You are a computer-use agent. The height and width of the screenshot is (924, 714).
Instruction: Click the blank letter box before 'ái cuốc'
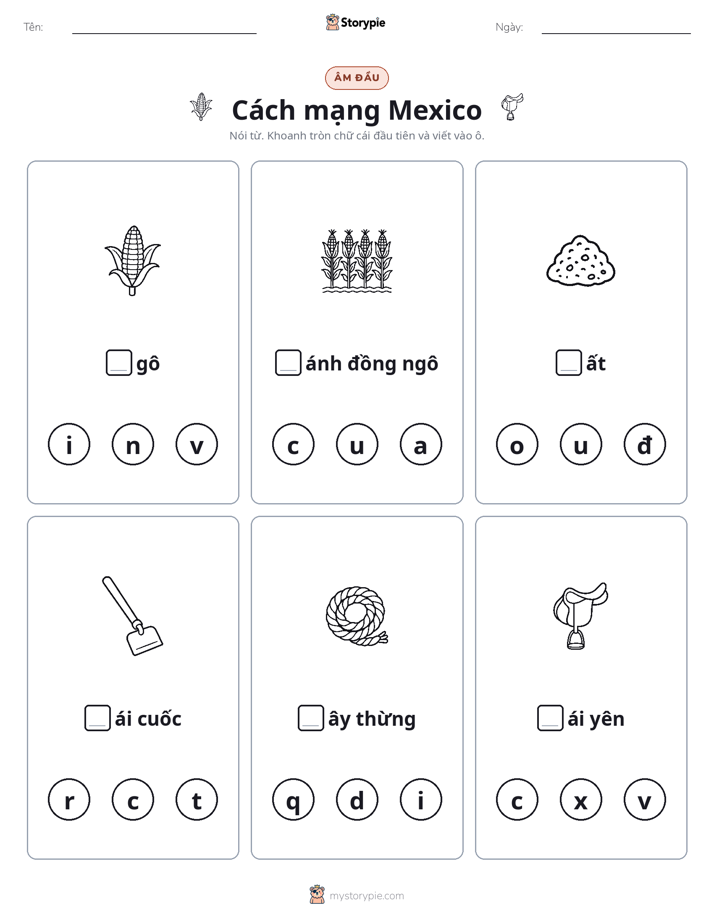pos(97,718)
